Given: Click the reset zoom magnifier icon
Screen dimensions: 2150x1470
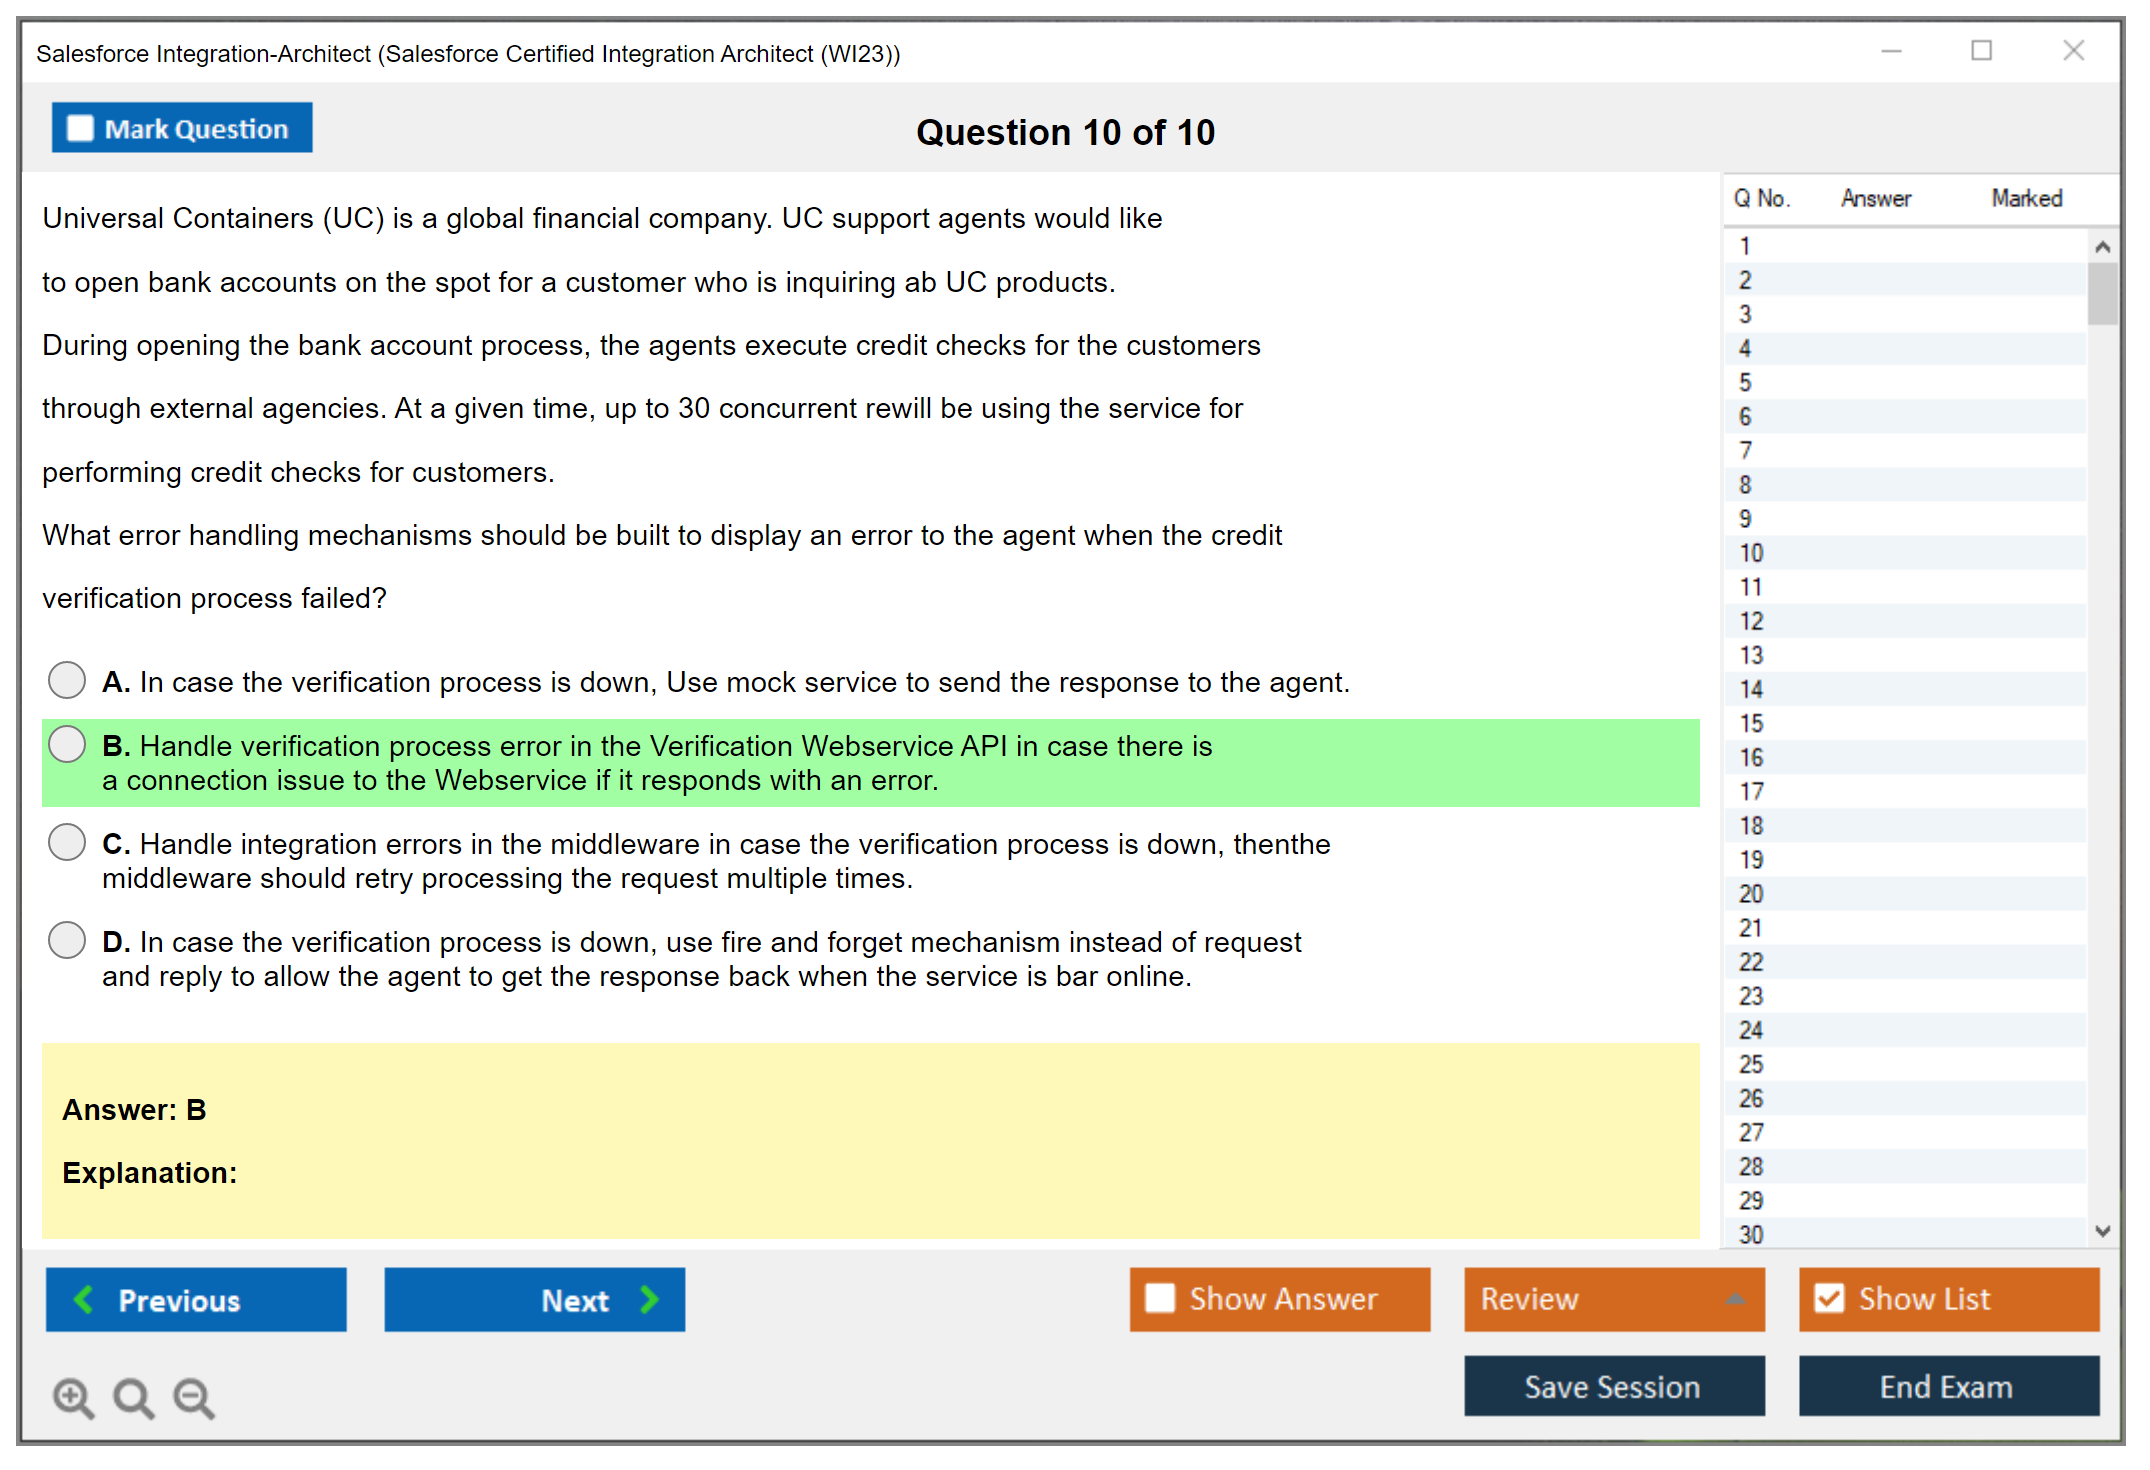Looking at the screenshot, I should click(x=133, y=1397).
